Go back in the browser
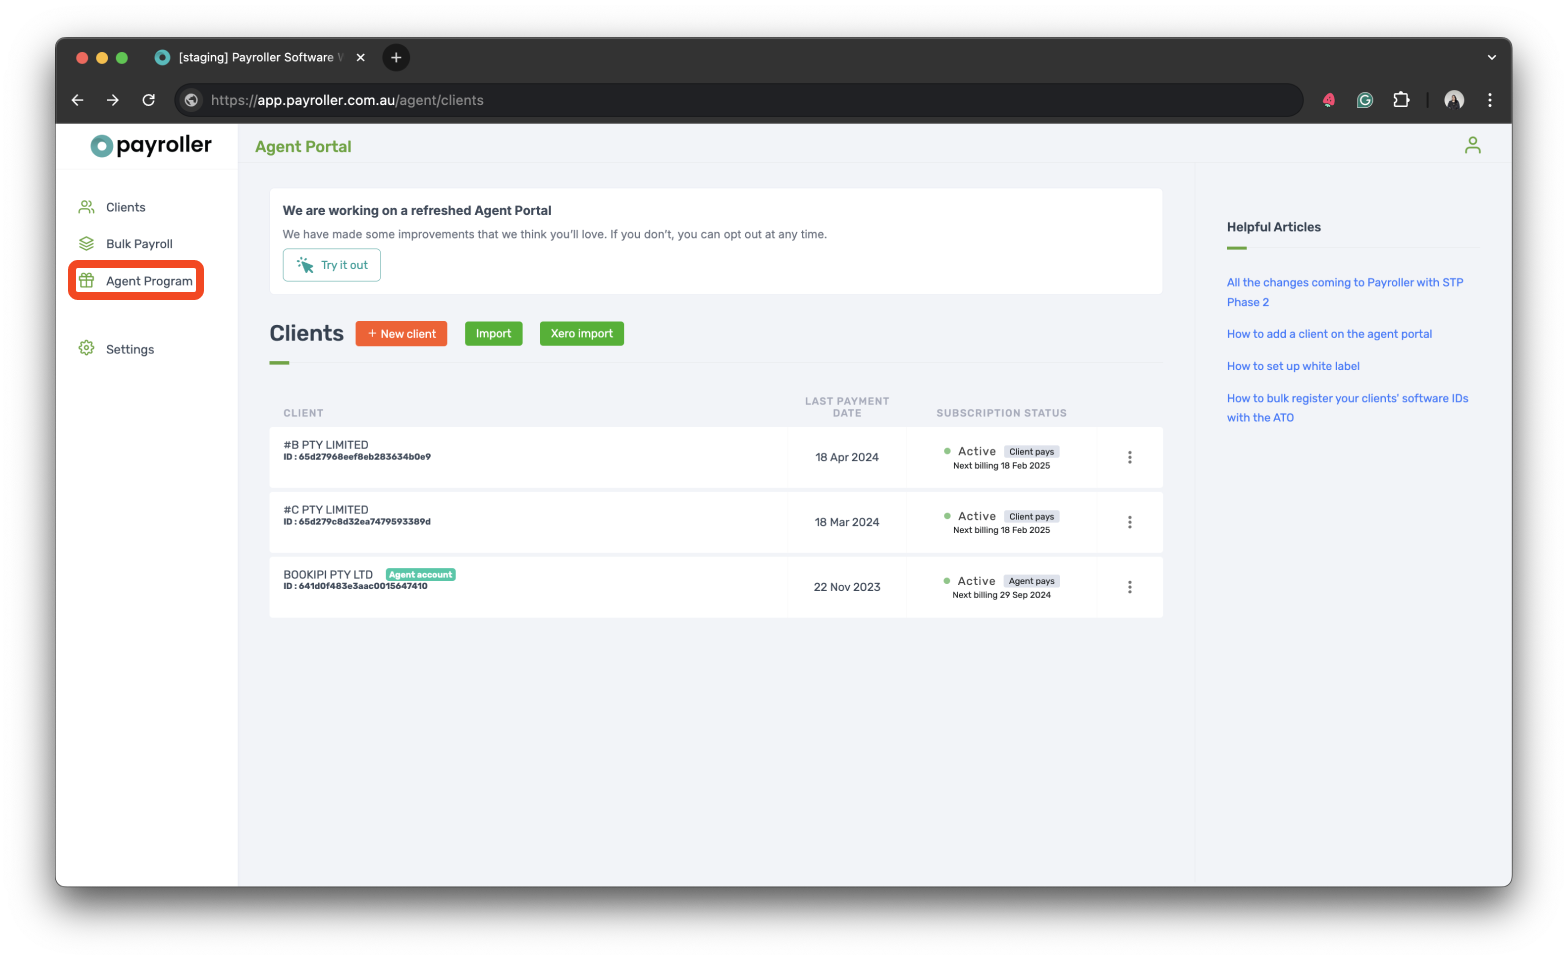The width and height of the screenshot is (1568, 960). [77, 100]
